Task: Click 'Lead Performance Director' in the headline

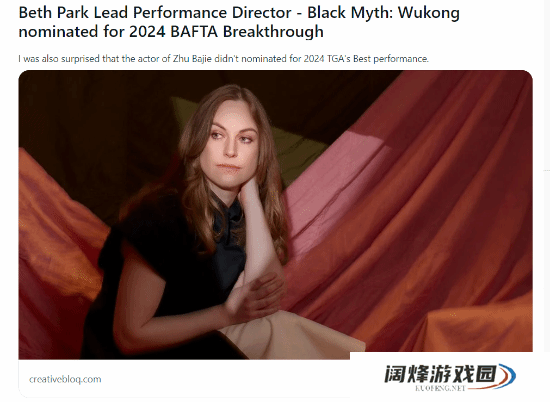Action: (193, 13)
